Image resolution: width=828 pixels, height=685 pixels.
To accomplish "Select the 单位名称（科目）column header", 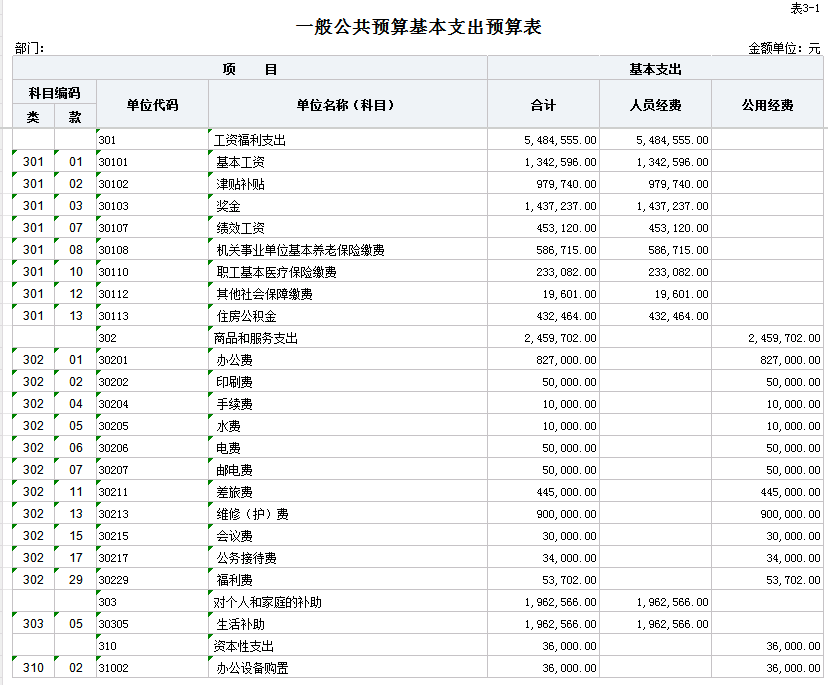I will [x=347, y=105].
